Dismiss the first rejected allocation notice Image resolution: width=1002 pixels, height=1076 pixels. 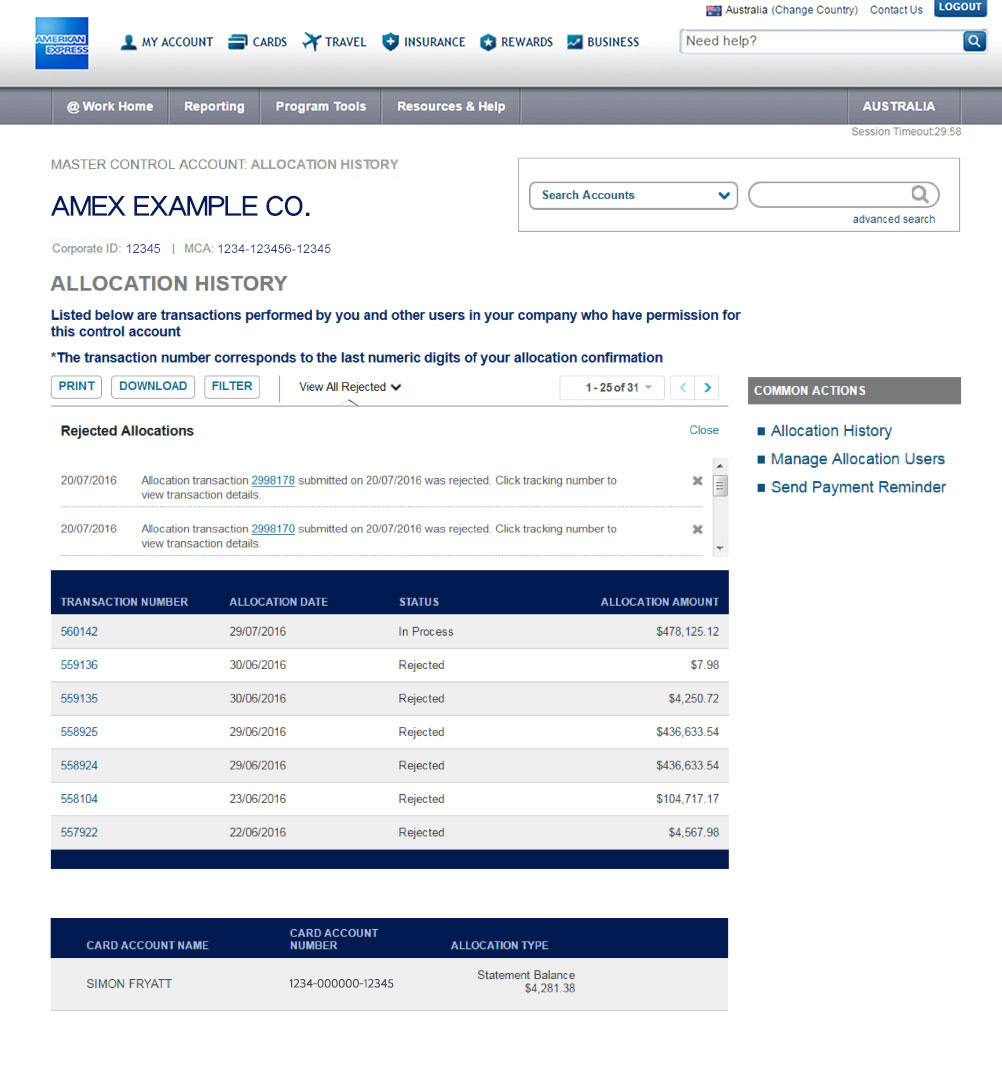[x=697, y=480]
